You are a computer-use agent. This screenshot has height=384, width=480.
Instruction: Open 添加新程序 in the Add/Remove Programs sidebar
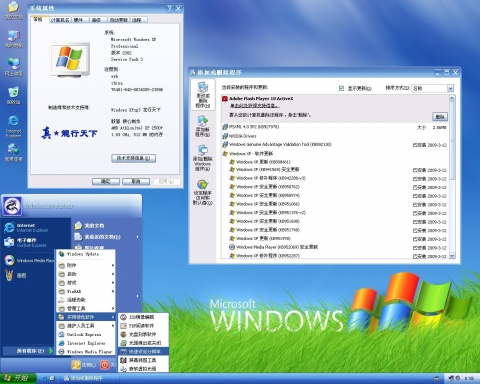pos(203,126)
